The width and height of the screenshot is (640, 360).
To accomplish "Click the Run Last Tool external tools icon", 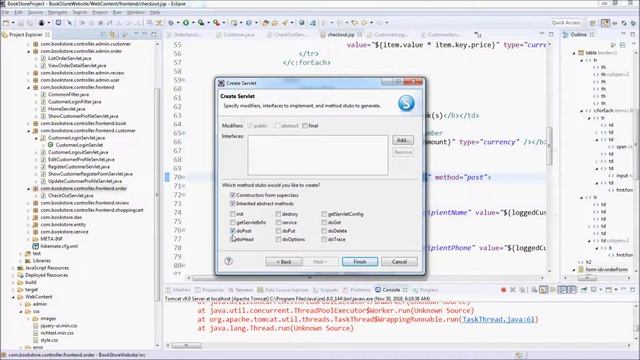I will 217,23.
